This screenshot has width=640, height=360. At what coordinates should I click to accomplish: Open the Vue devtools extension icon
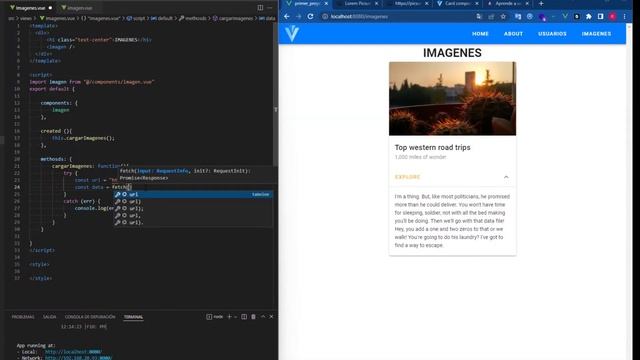pos(565,16)
